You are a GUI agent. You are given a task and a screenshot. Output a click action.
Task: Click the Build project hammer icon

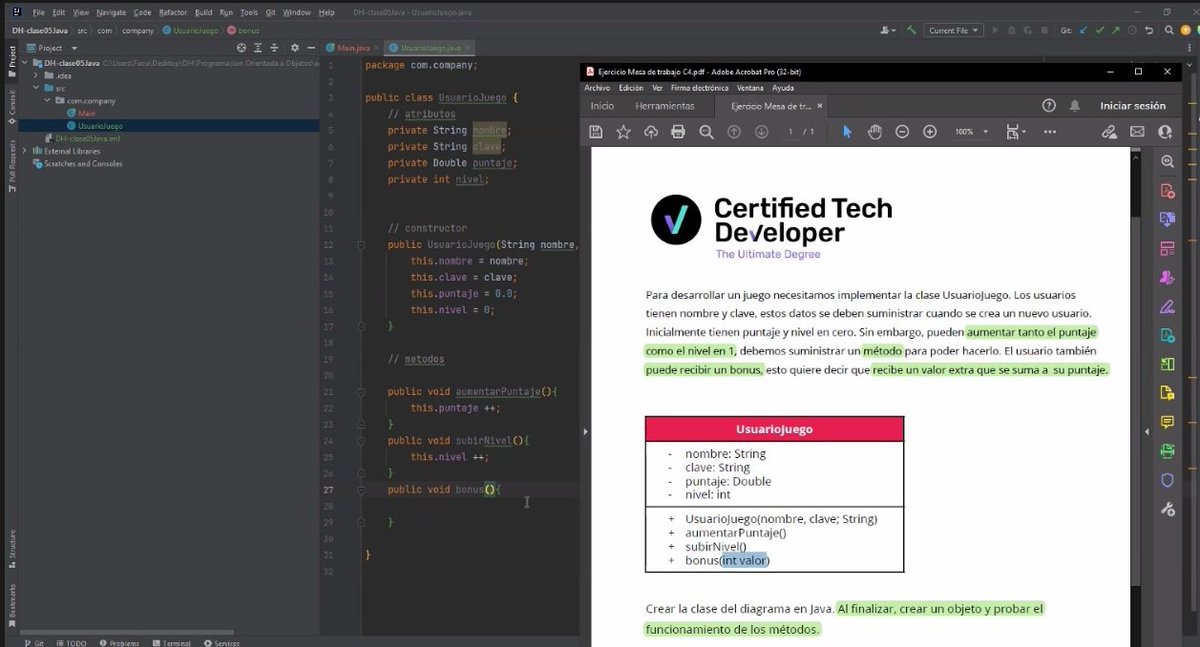click(x=911, y=31)
